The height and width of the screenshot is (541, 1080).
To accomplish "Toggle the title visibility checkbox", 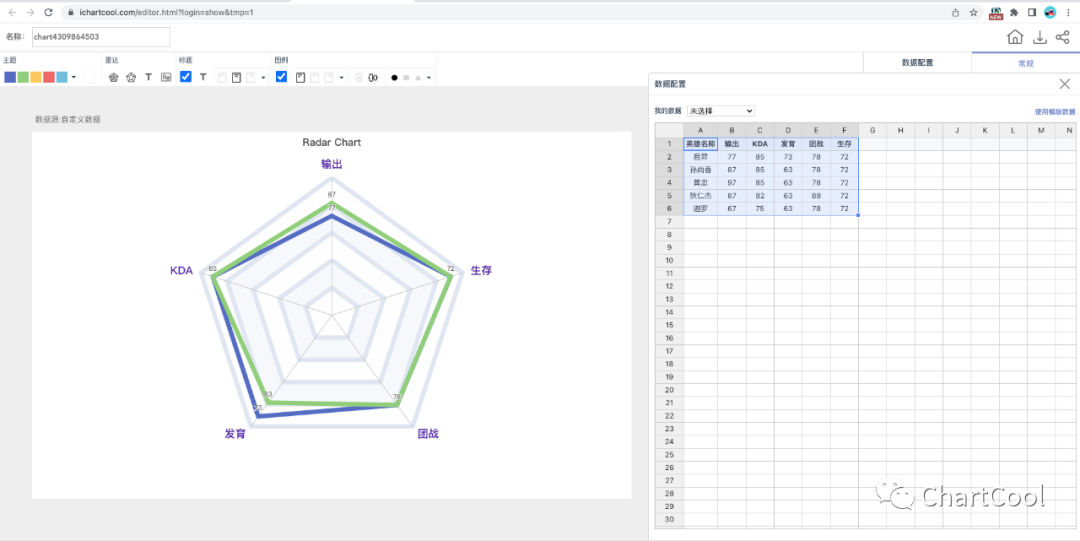I will click(185, 76).
